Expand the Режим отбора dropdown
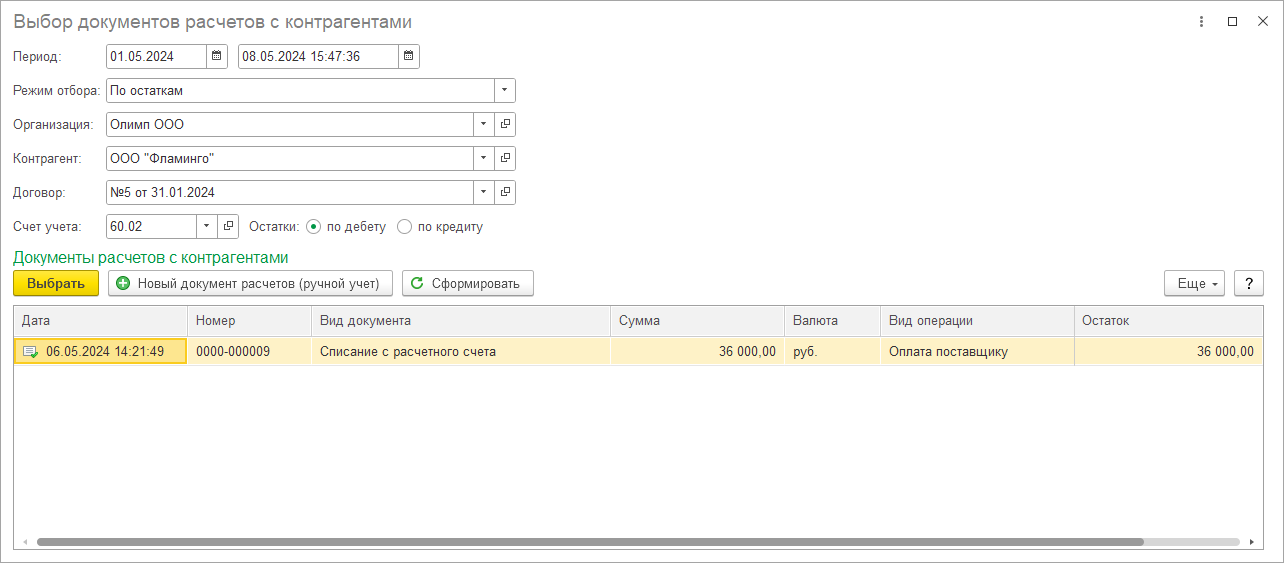The width and height of the screenshot is (1284, 563). pos(505,91)
